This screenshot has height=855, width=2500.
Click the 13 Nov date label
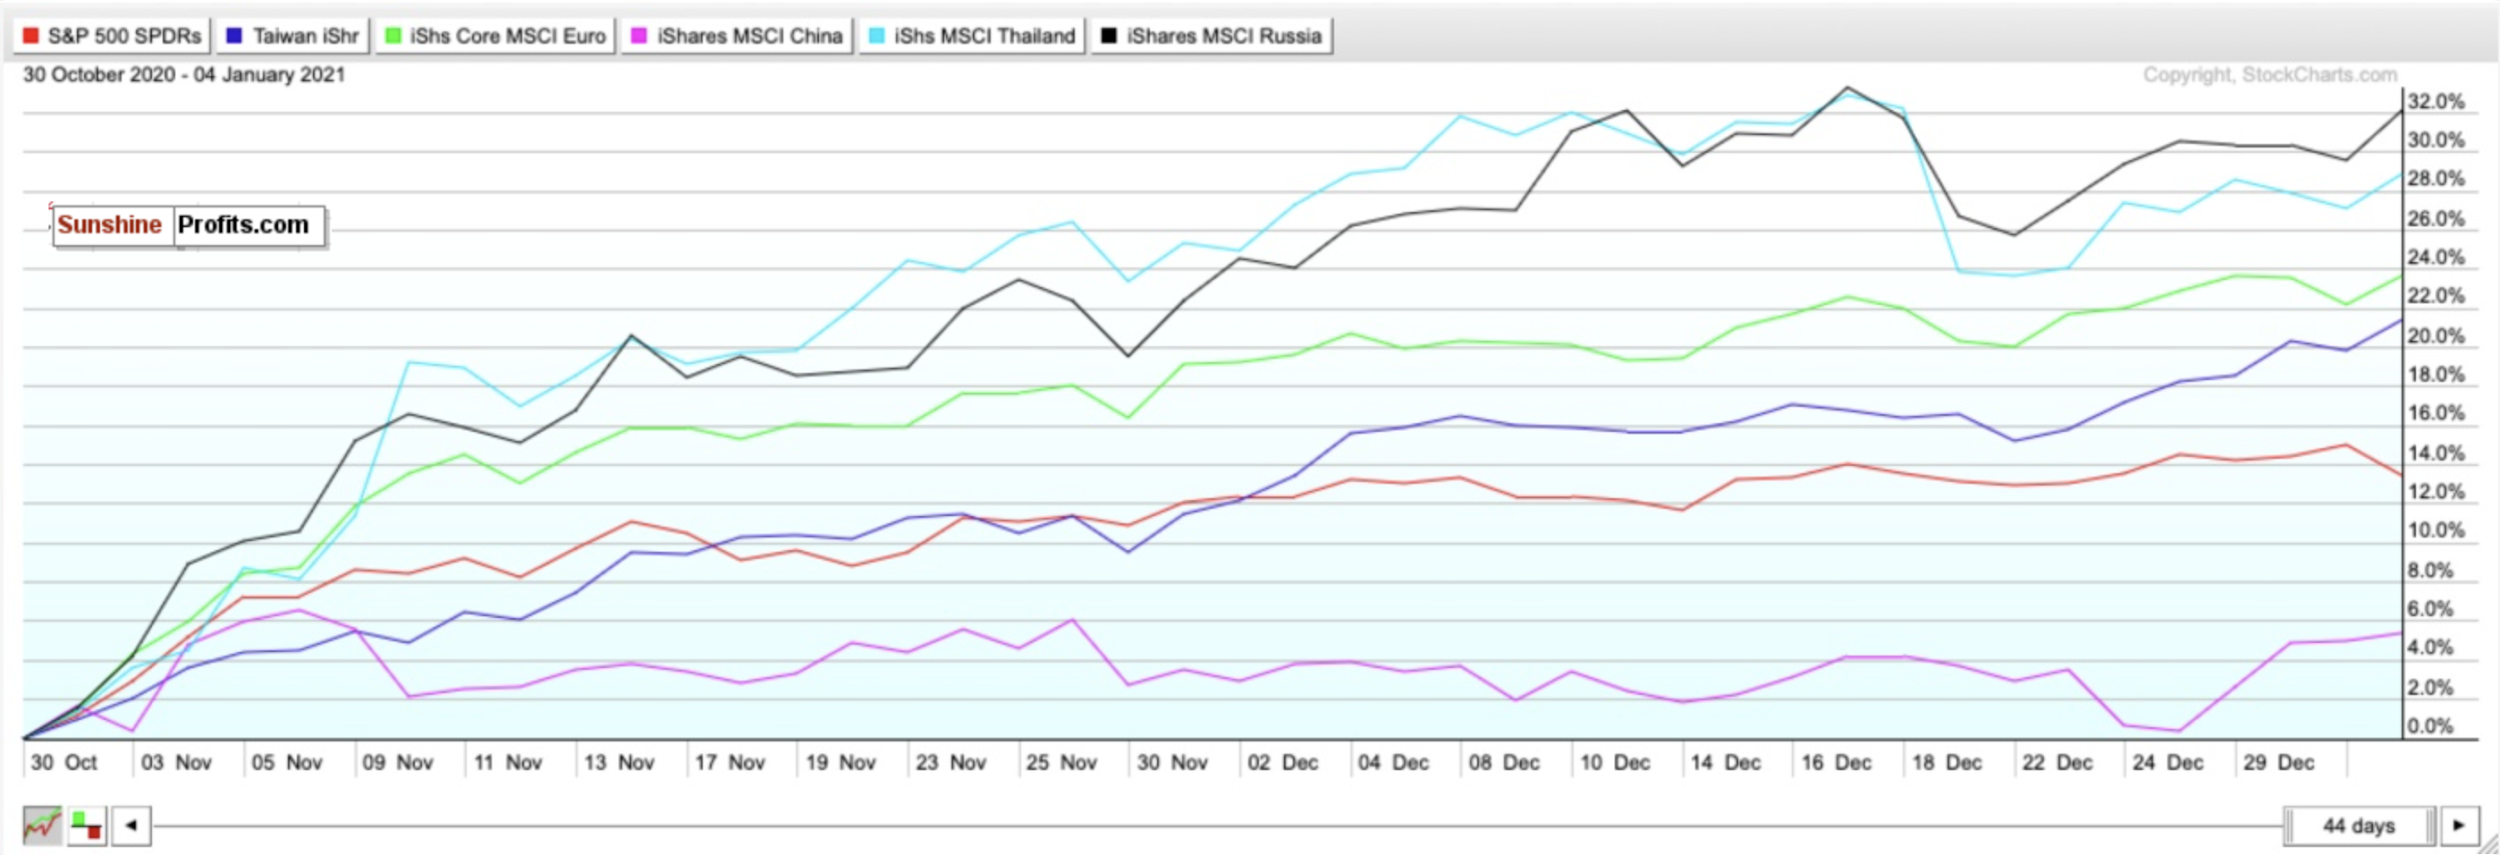[619, 763]
